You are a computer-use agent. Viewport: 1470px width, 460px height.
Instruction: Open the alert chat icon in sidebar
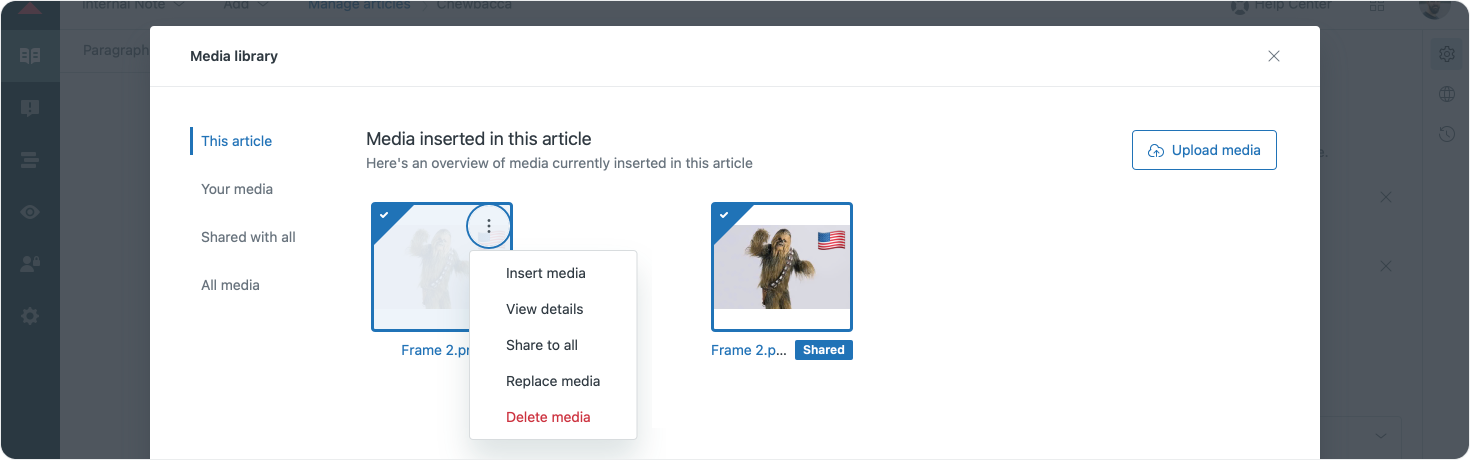[x=30, y=108]
